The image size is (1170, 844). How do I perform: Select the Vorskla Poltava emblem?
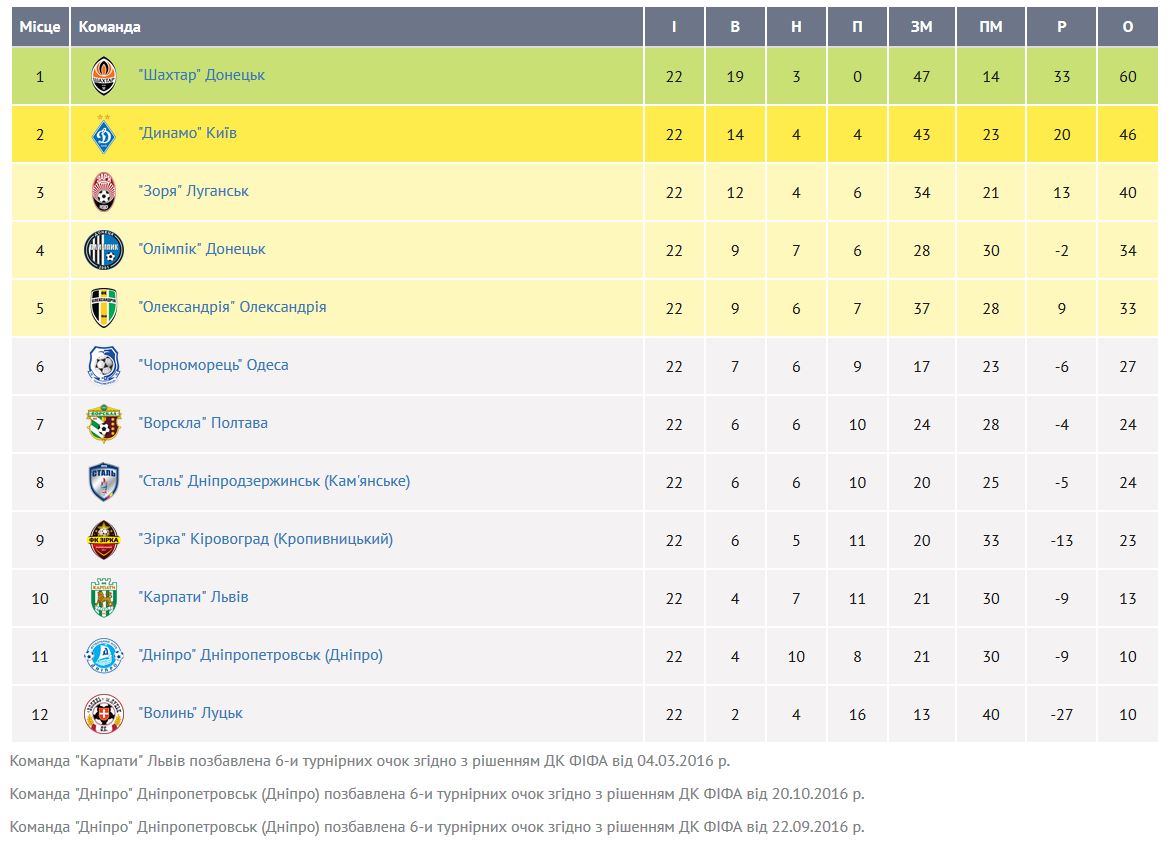[x=104, y=424]
